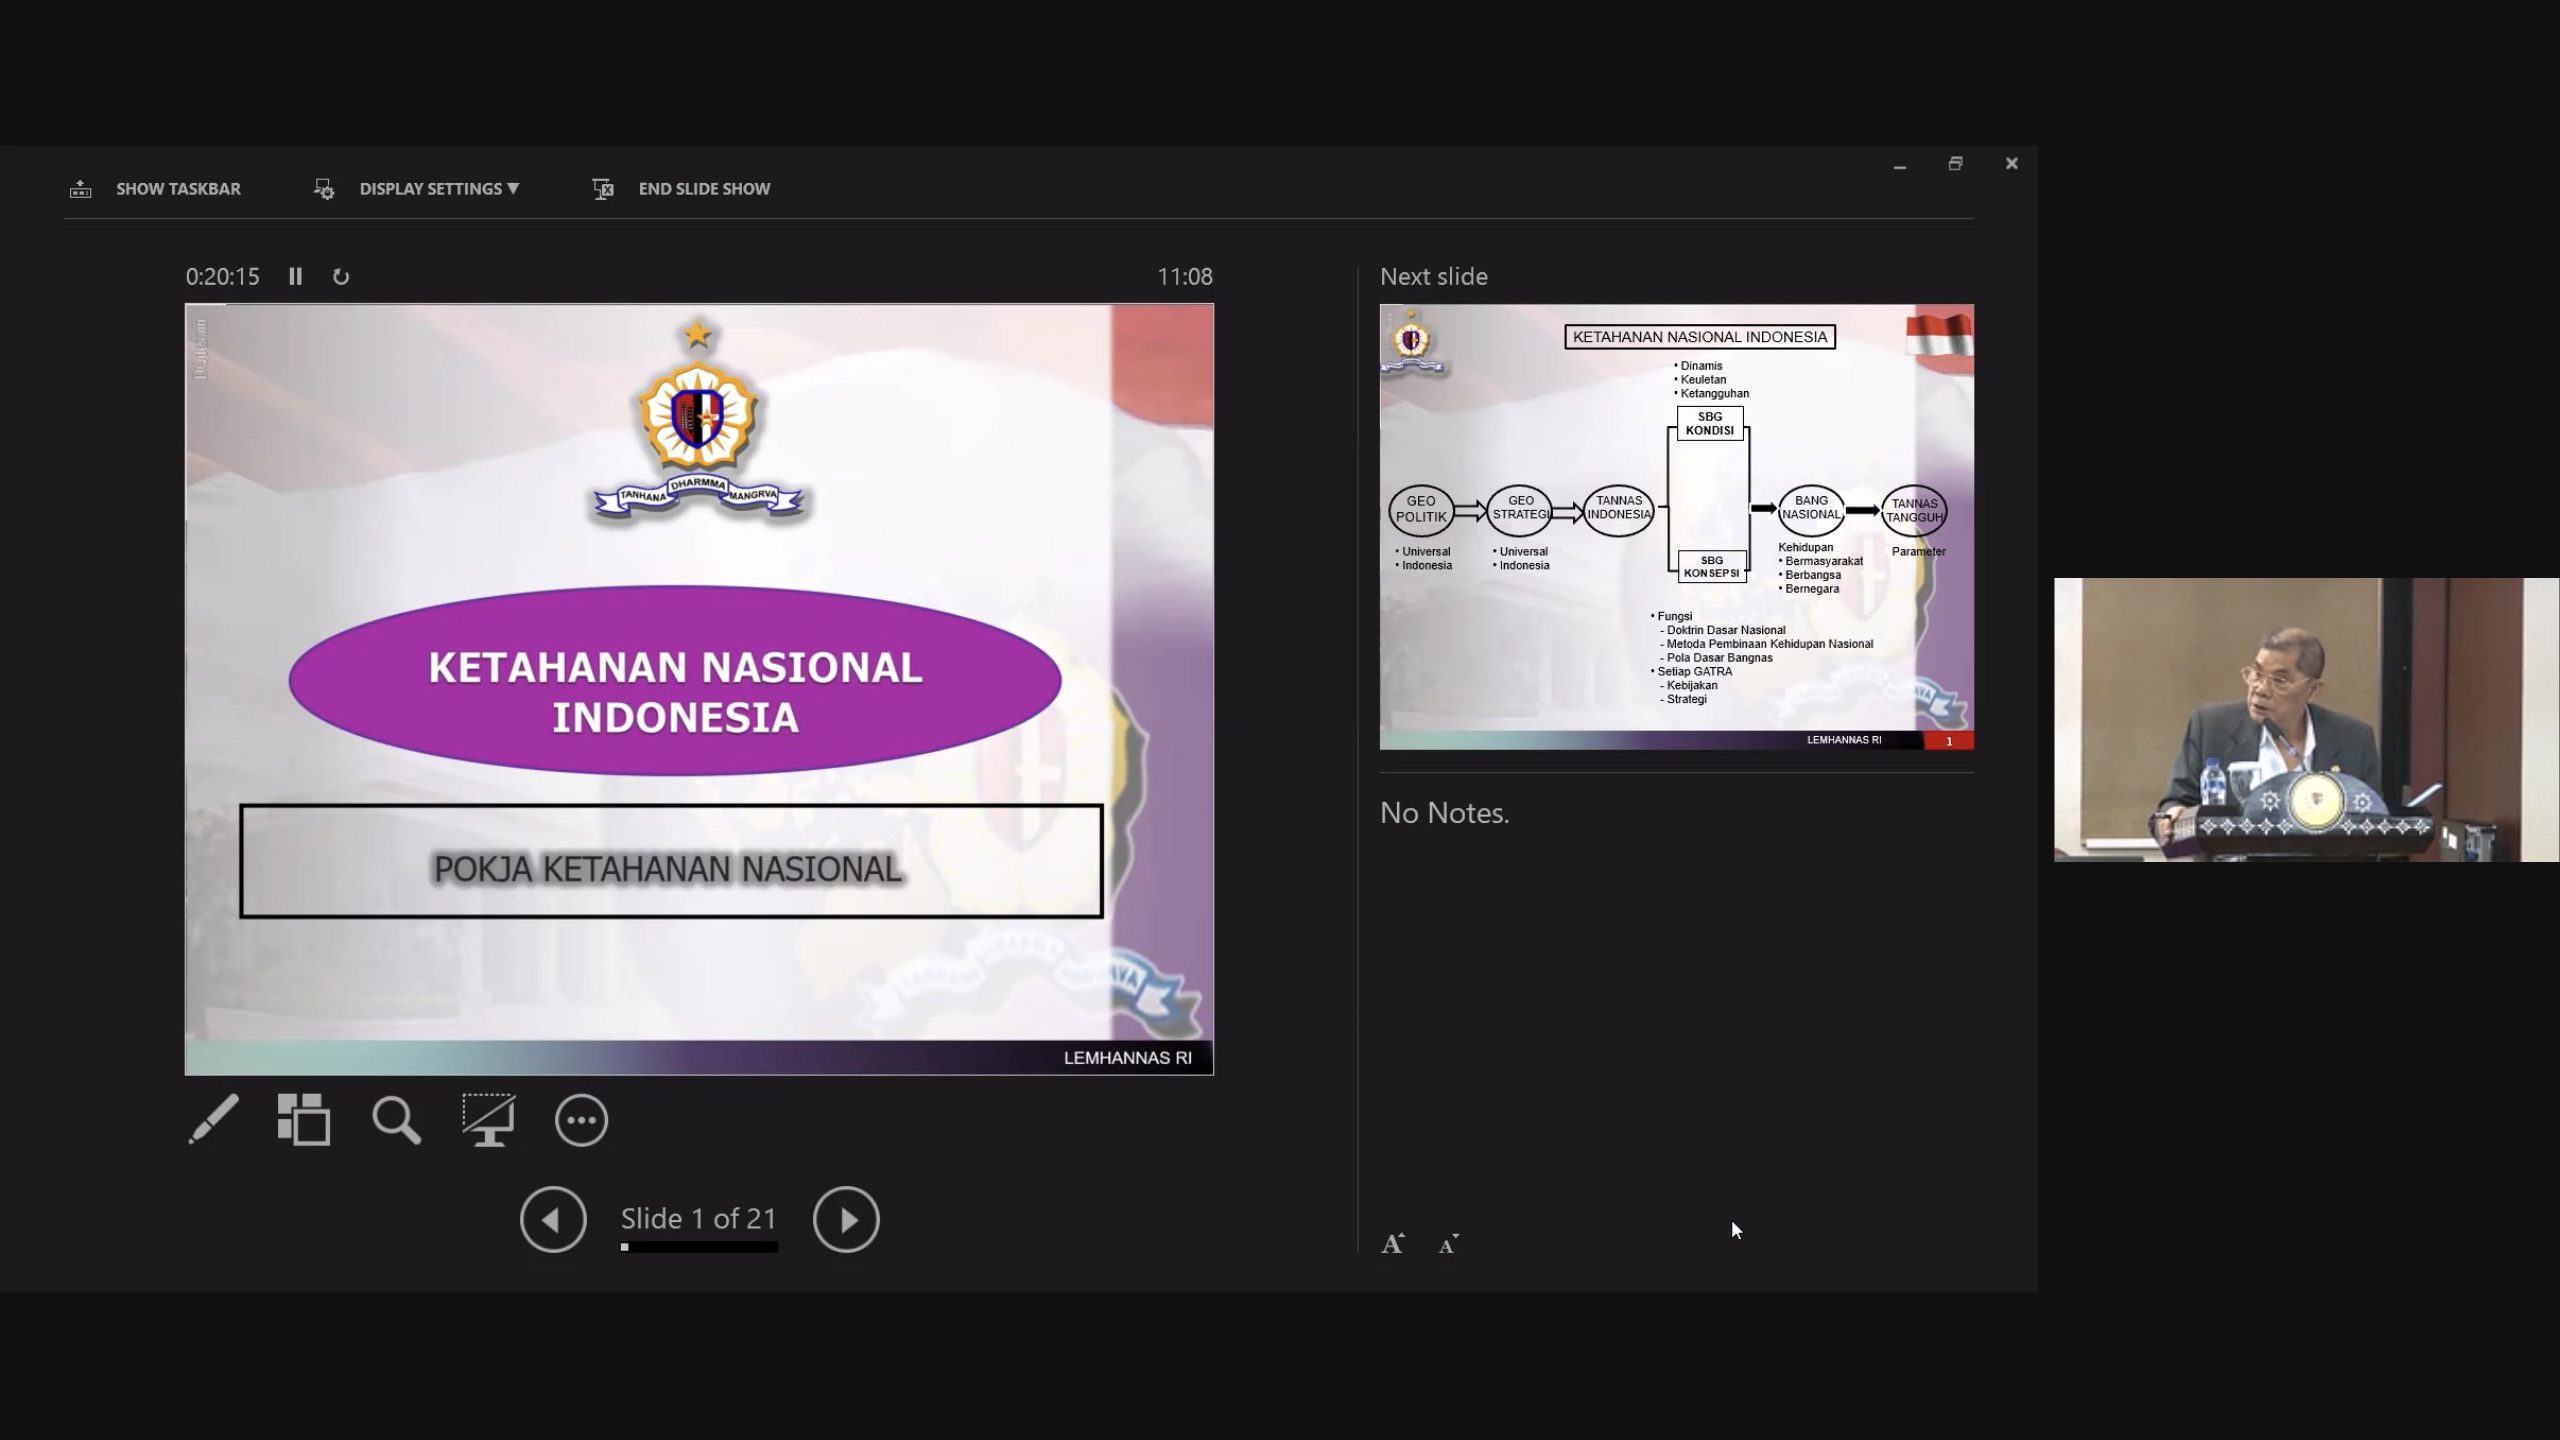2560x1440 pixels.
Task: Pause the presentation timer
Action: [x=295, y=276]
